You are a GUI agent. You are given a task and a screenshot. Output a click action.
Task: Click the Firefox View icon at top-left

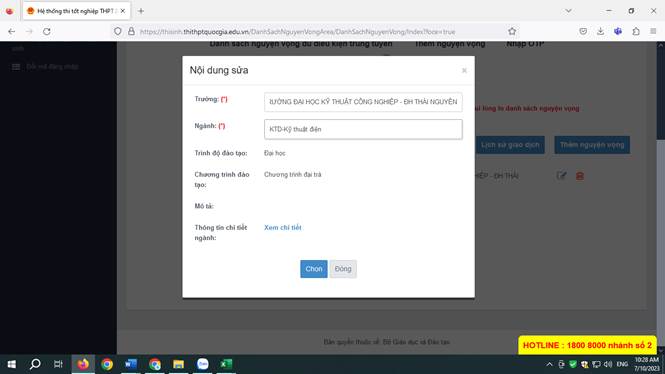coord(9,11)
